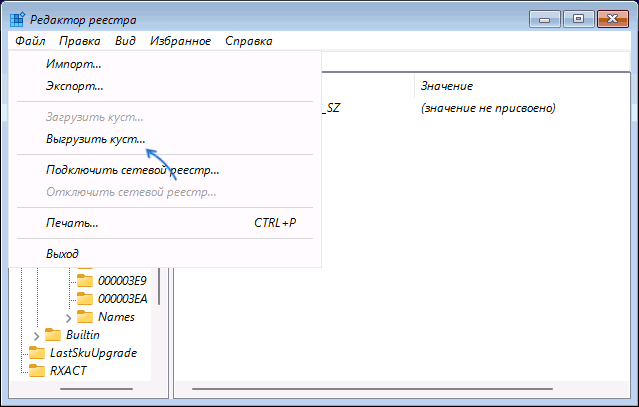Click the Names key folder icon
The height and width of the screenshot is (407, 639).
[x=84, y=317]
